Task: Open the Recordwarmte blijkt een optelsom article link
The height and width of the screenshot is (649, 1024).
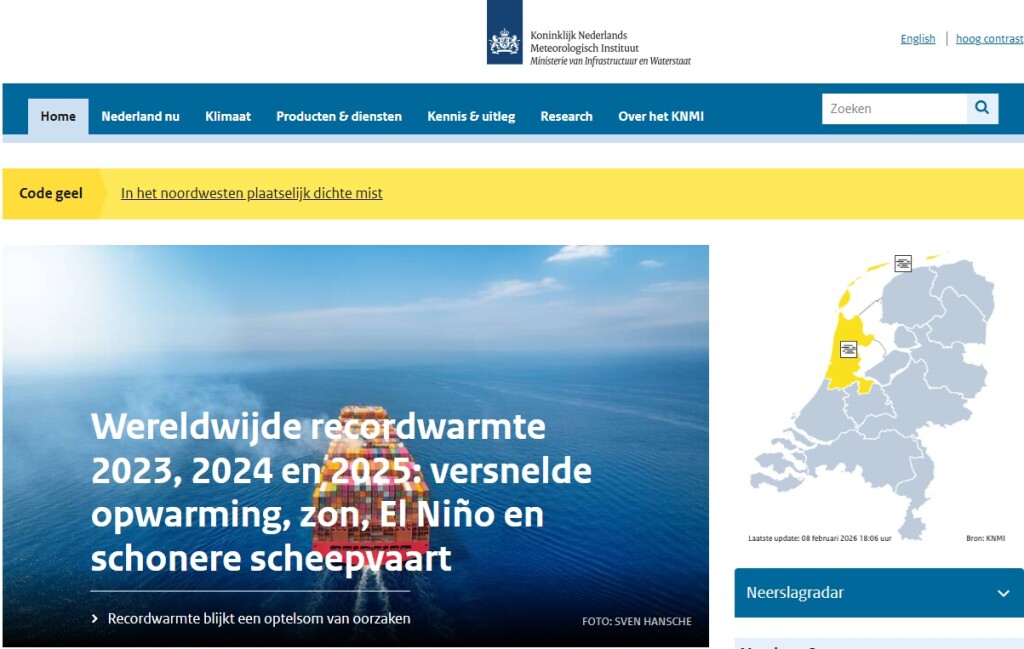Action: point(259,618)
